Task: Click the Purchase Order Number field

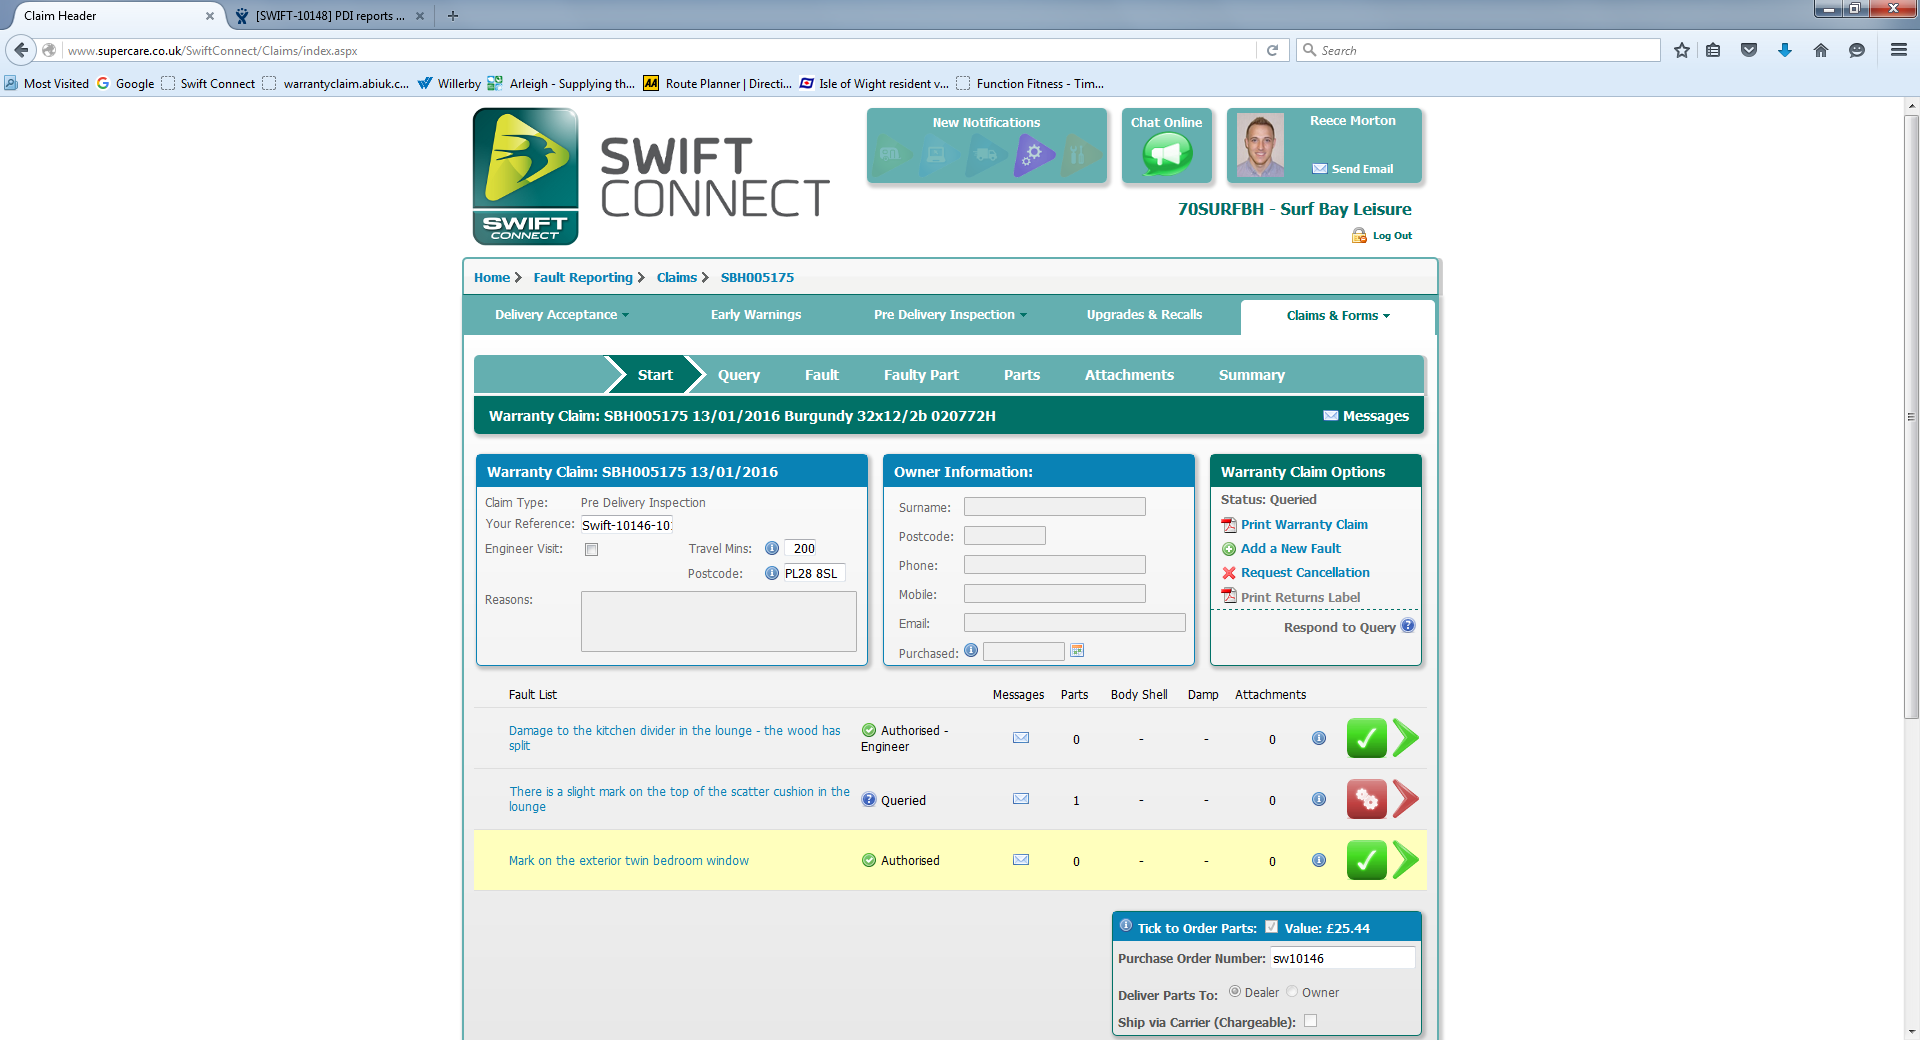Action: (1342, 958)
